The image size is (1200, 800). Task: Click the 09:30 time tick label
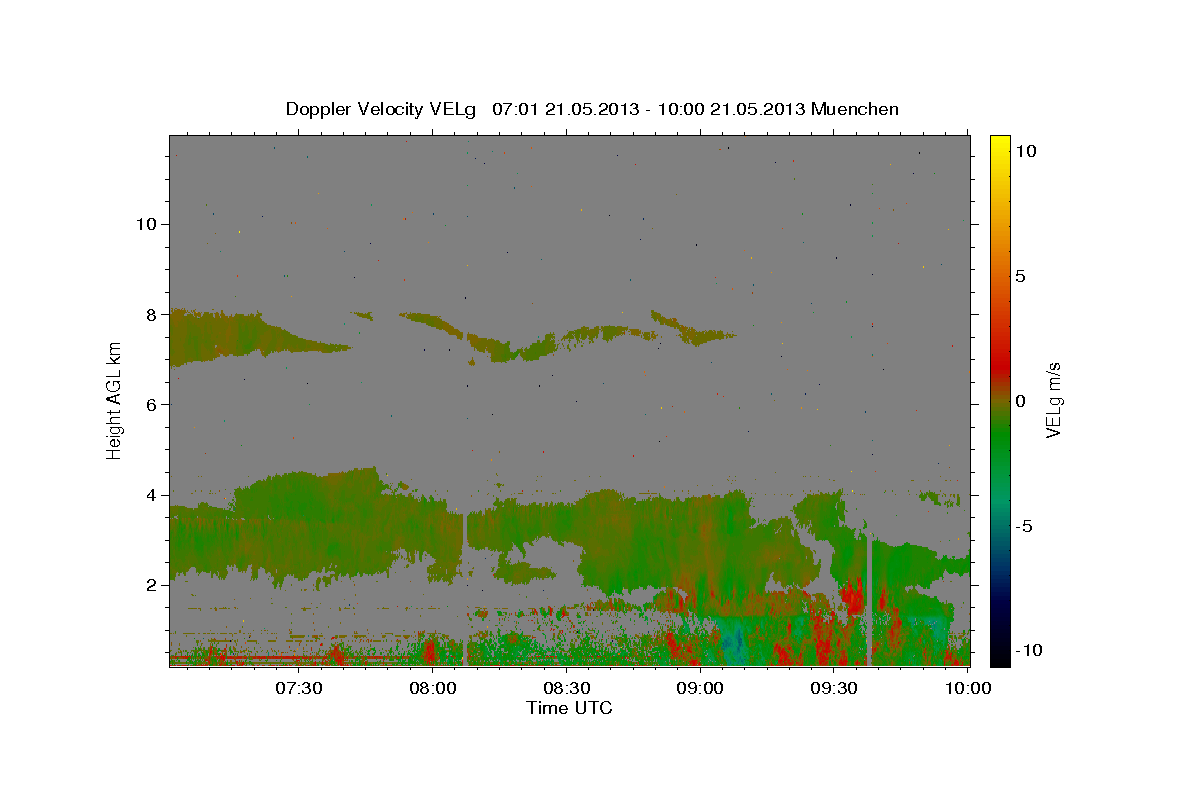[833, 688]
